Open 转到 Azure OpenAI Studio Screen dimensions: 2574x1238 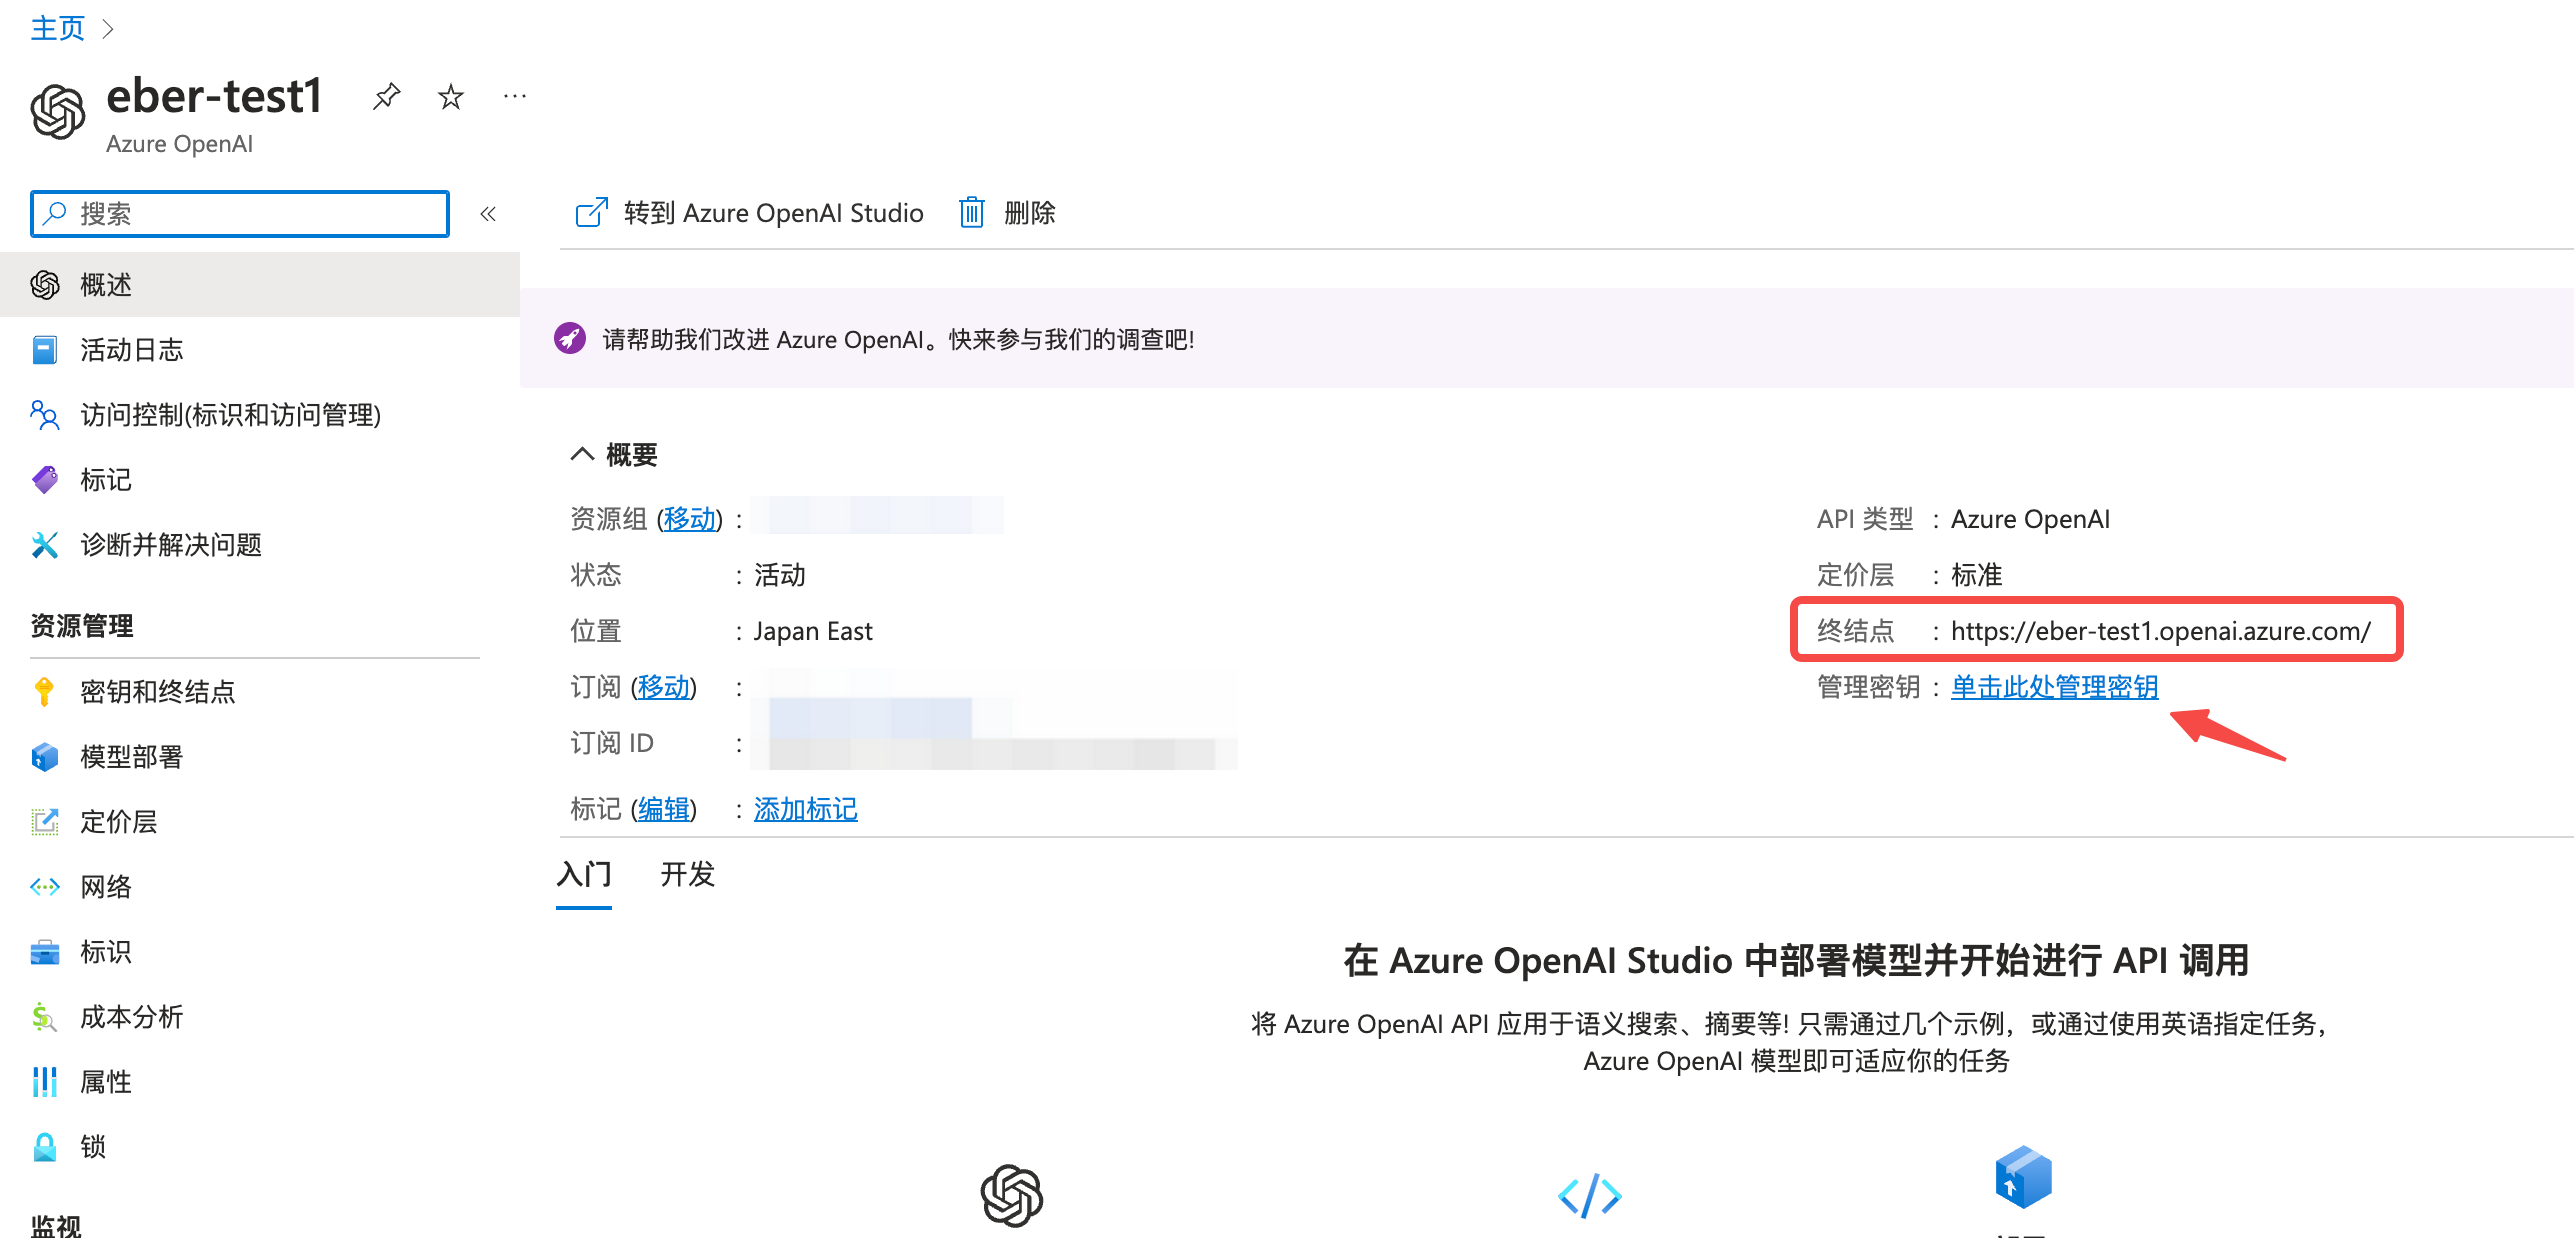(x=749, y=213)
